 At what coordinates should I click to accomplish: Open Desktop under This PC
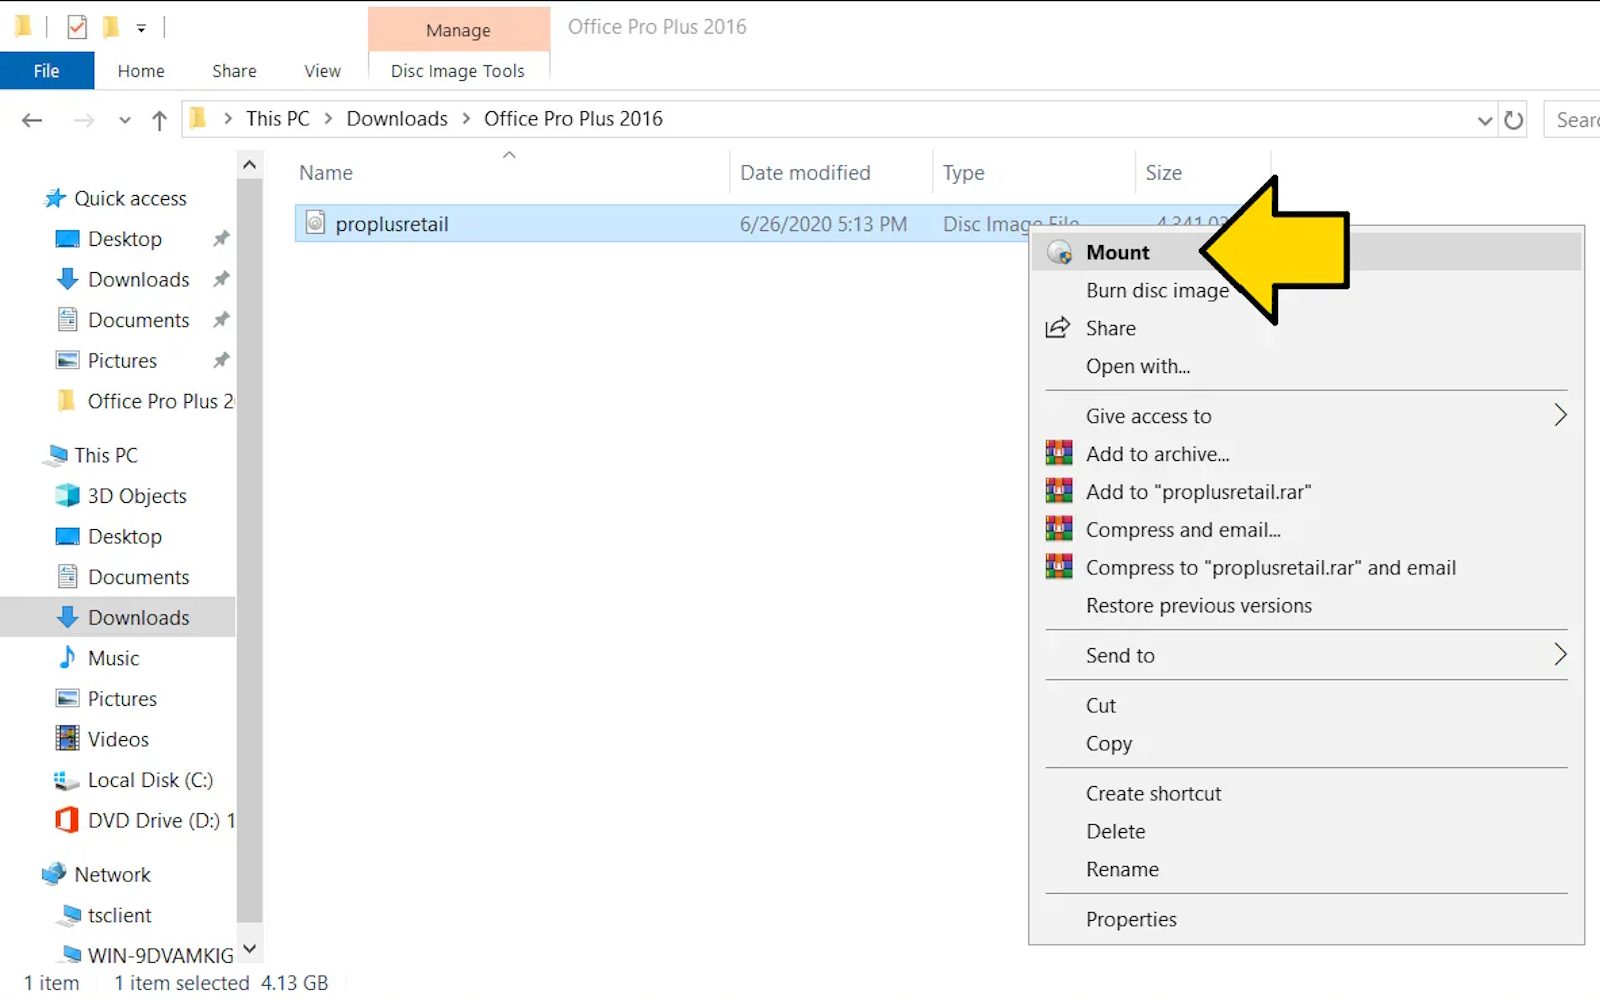tap(125, 537)
